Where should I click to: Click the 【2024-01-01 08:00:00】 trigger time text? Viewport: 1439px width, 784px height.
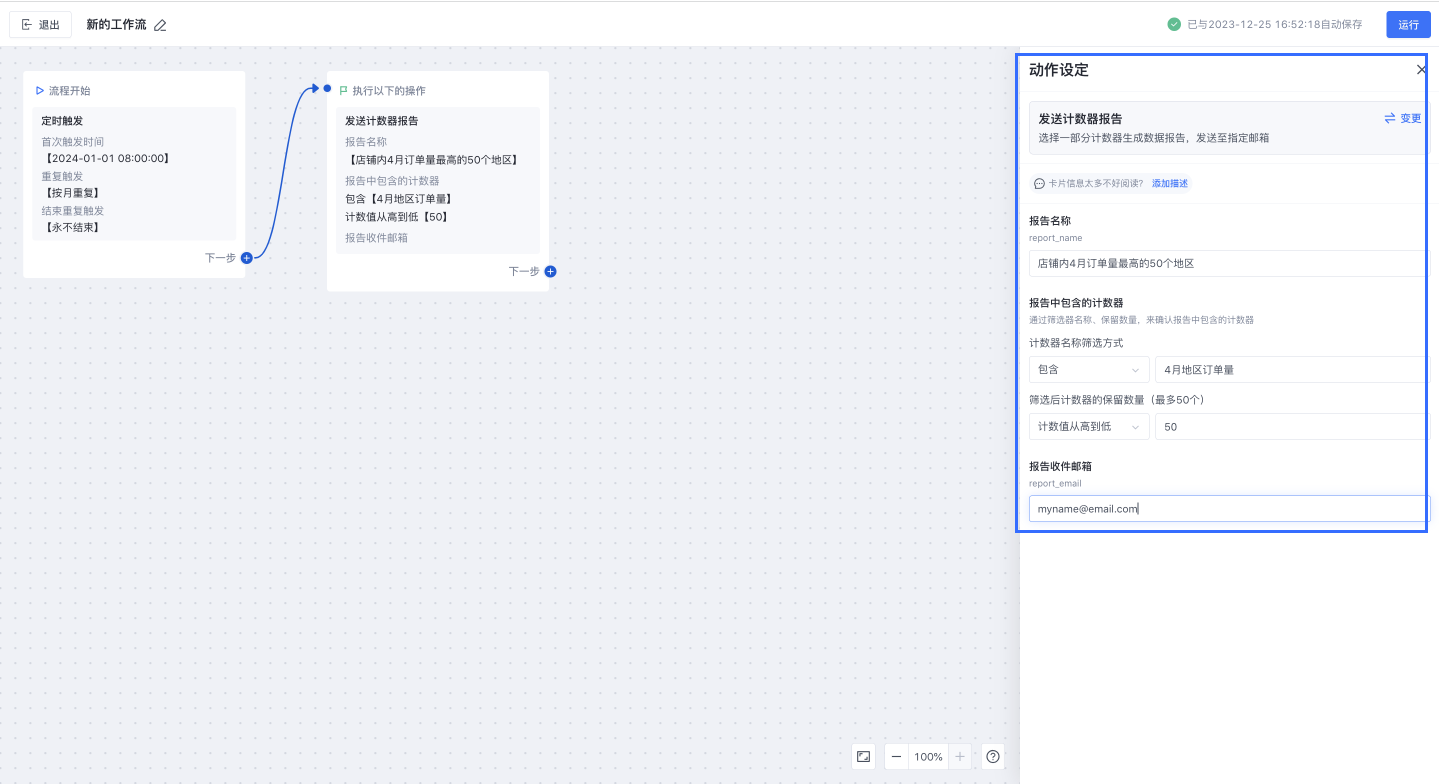107,159
